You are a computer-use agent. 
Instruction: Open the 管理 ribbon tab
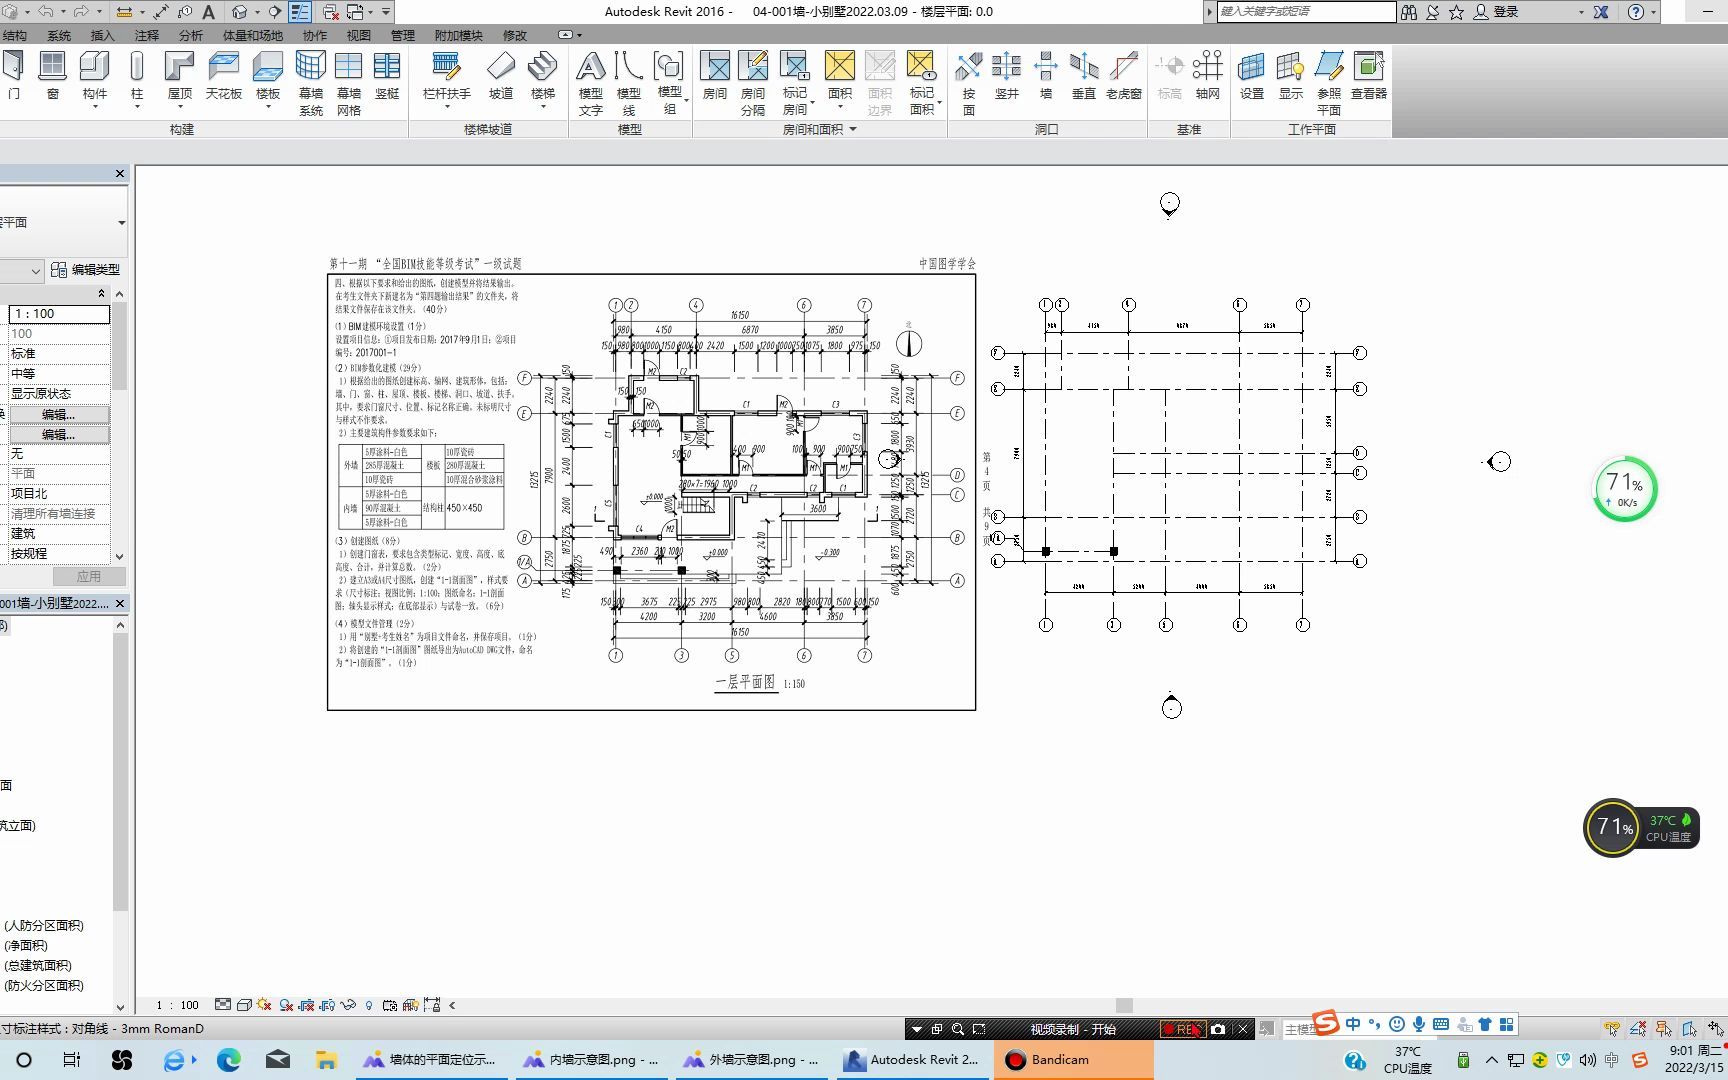403,35
